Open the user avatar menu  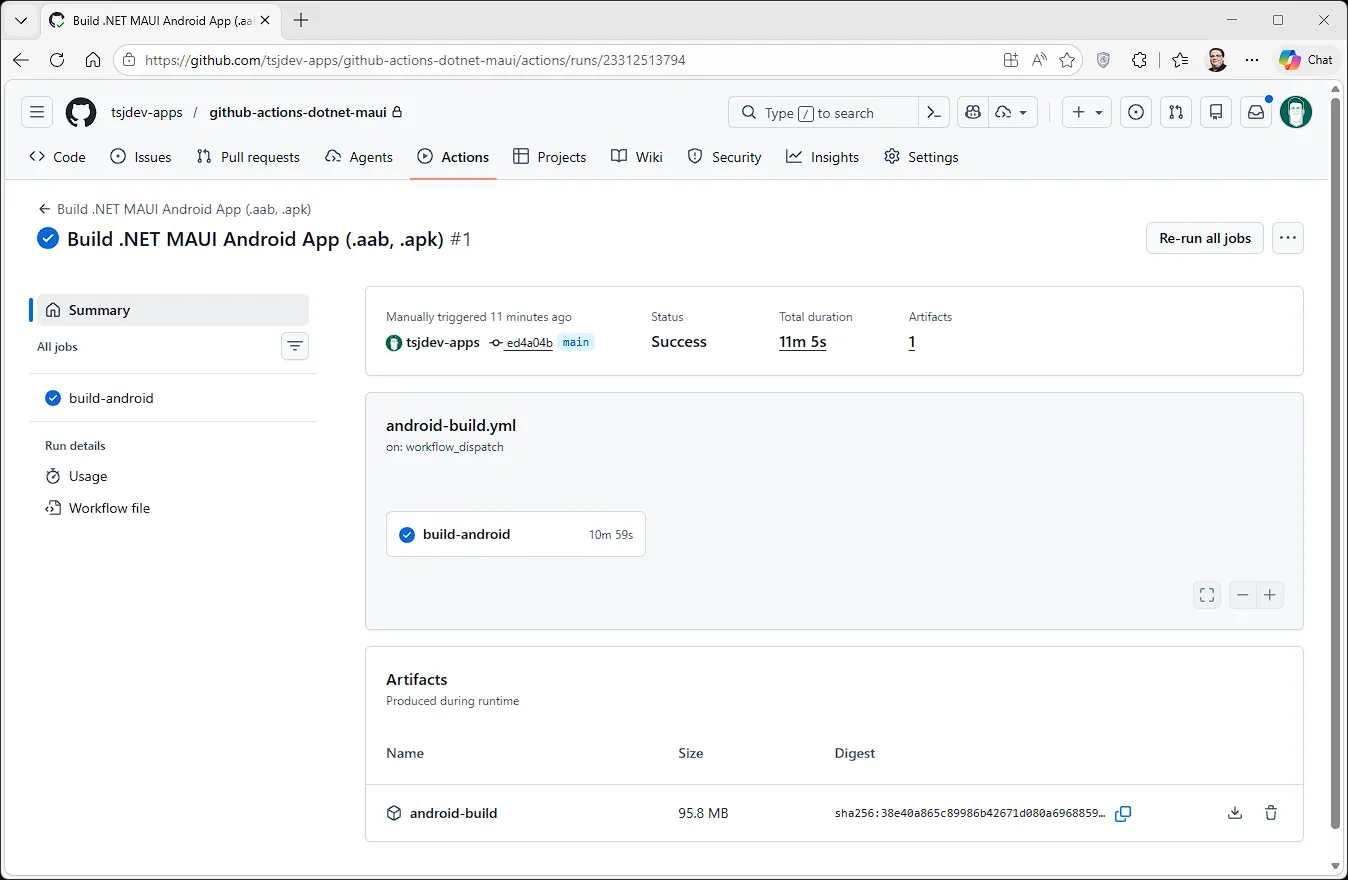[x=1296, y=113]
